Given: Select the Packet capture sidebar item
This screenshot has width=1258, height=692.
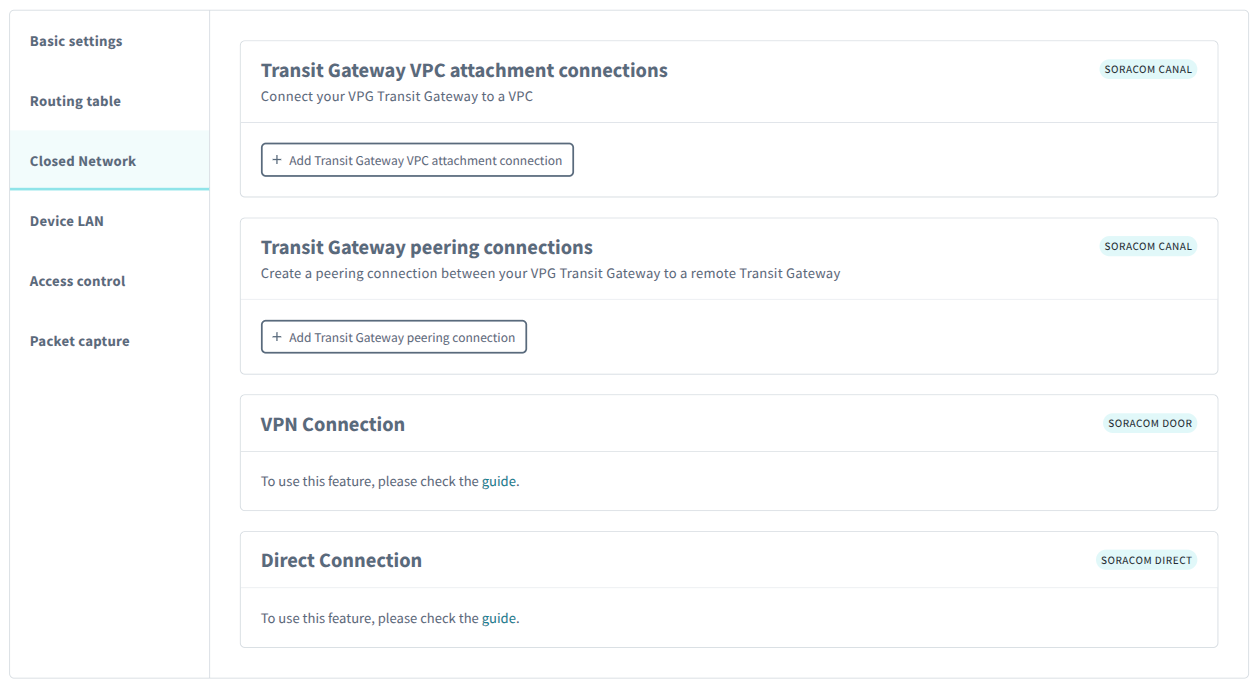Looking at the screenshot, I should point(80,341).
